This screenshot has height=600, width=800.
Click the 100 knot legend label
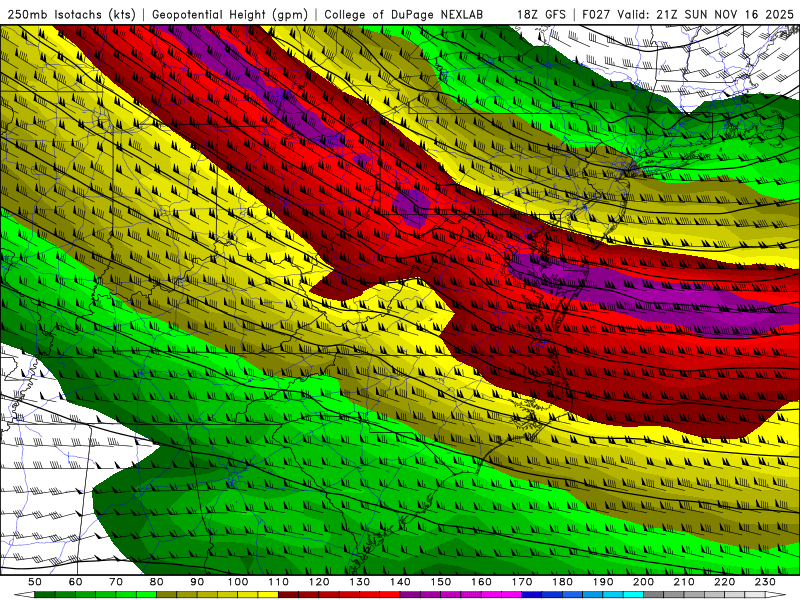(x=238, y=582)
